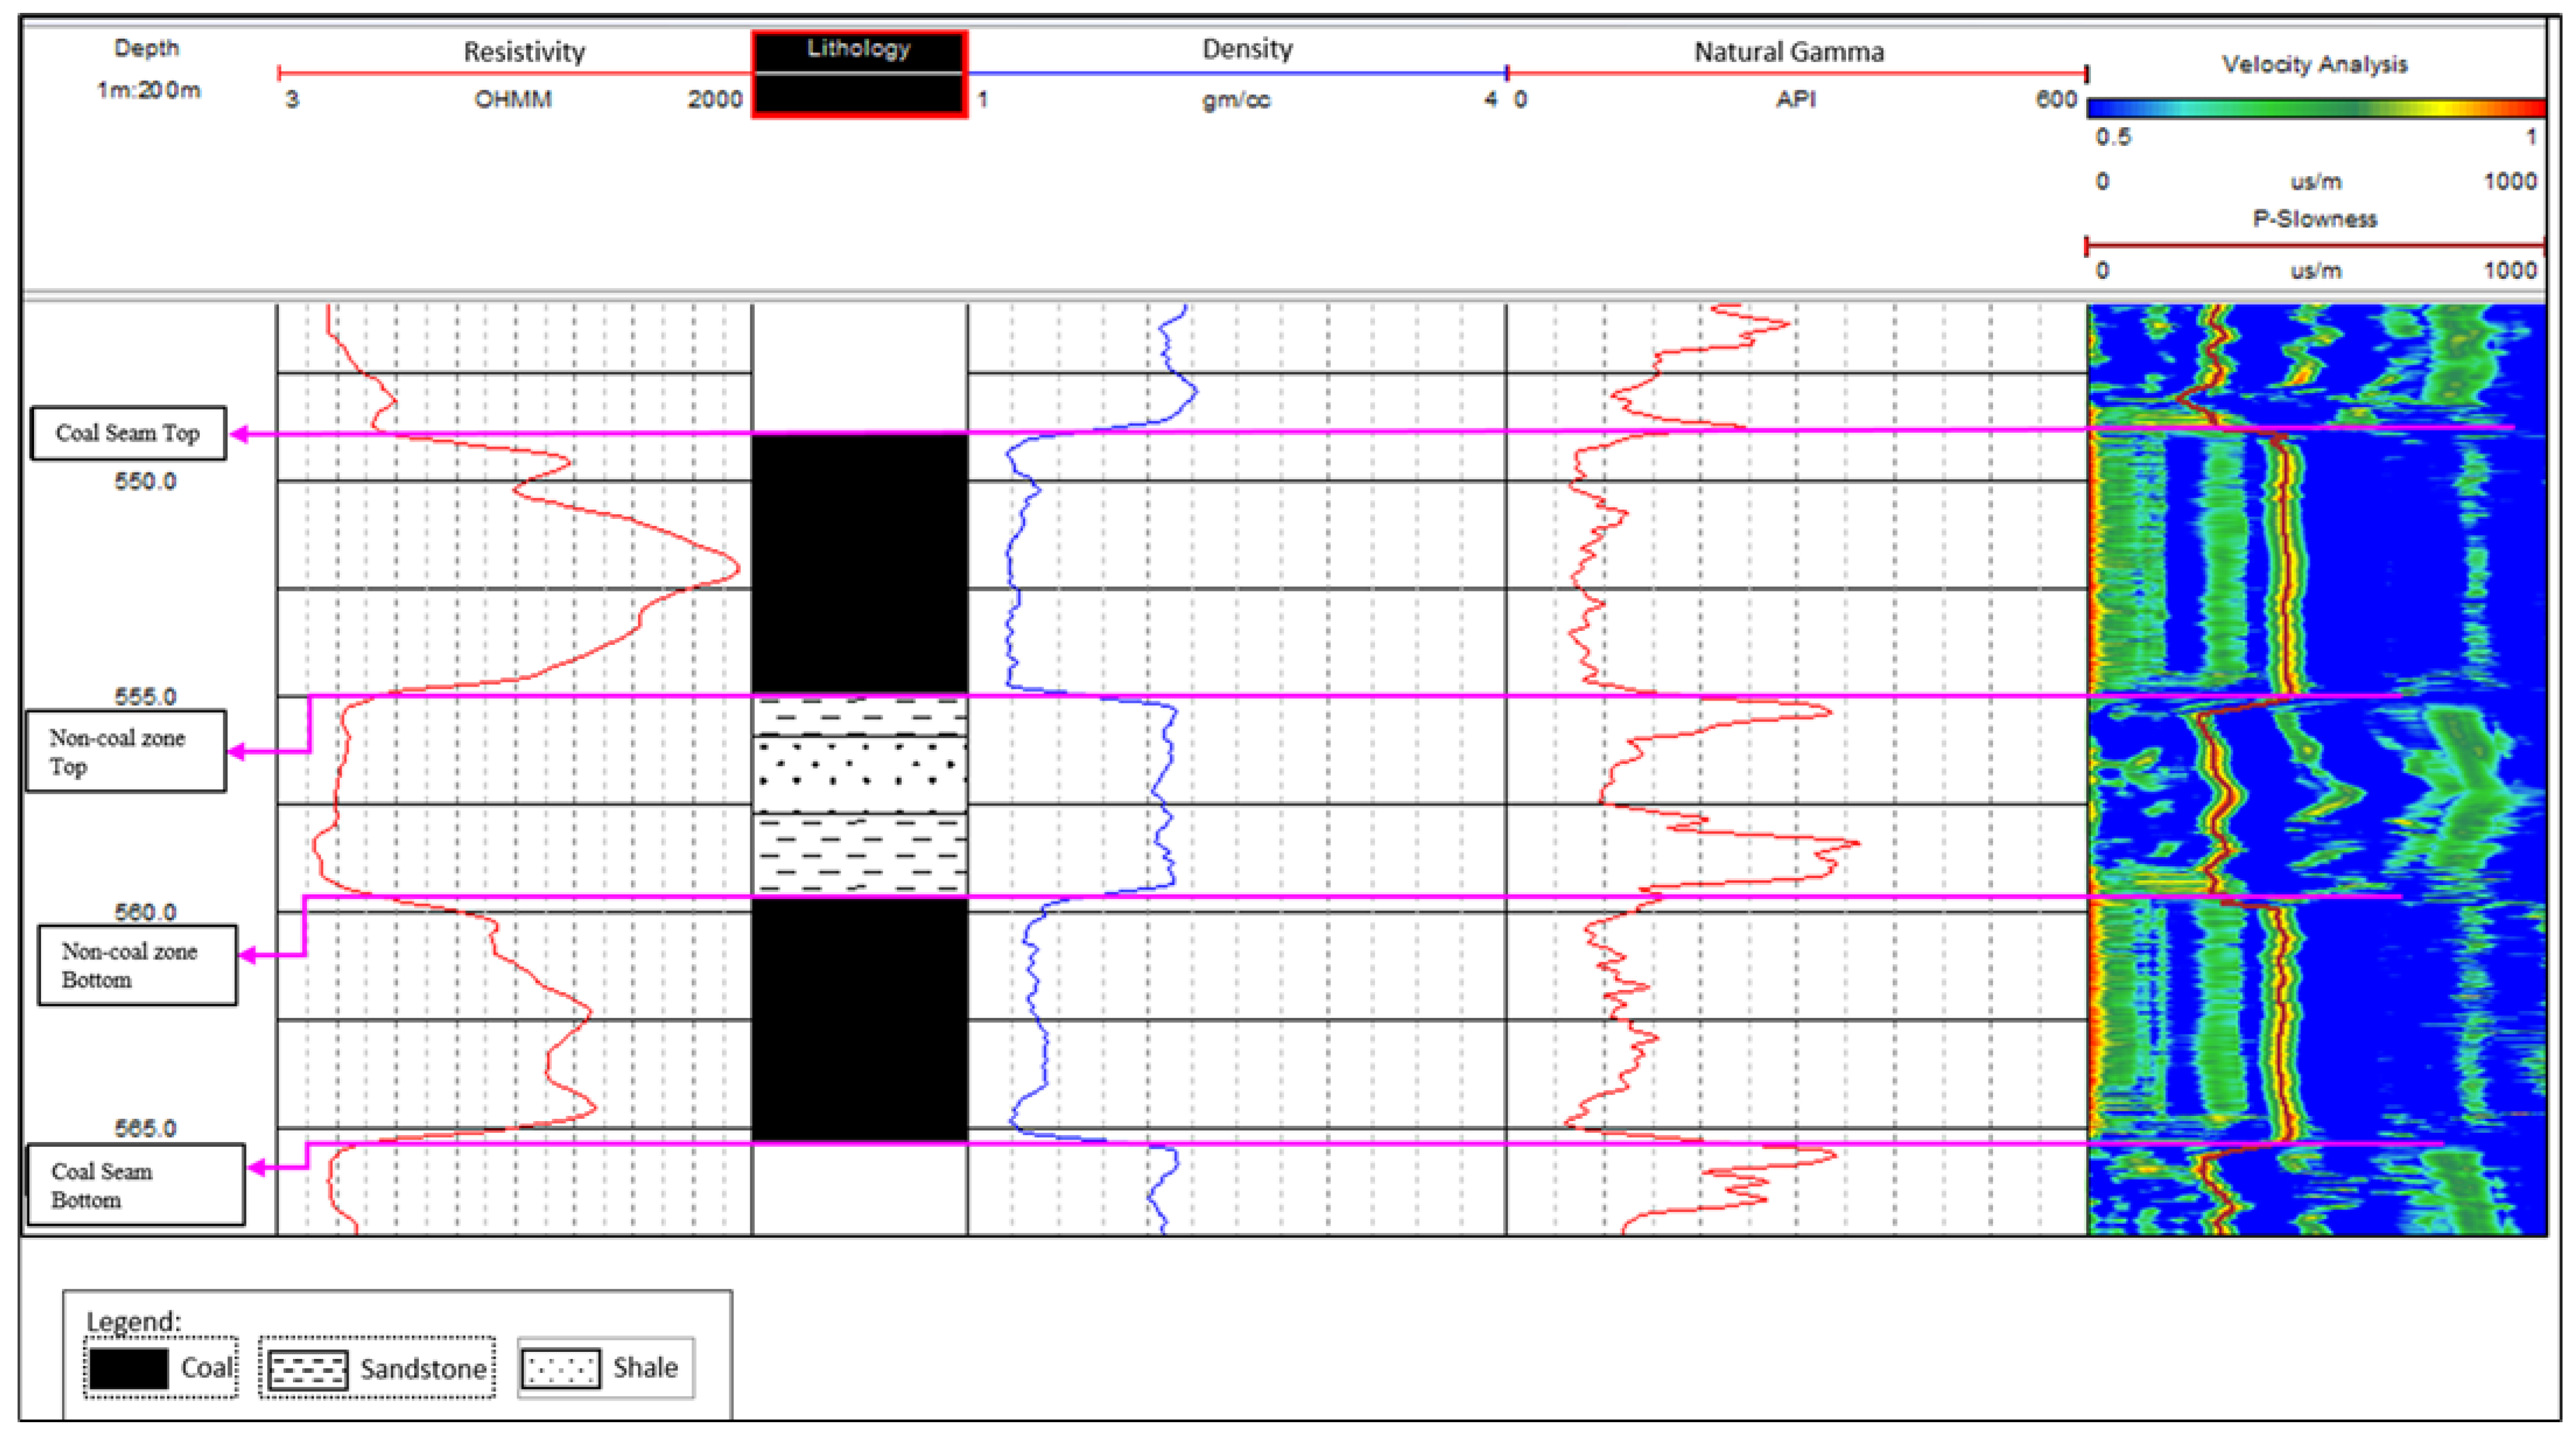Click the Shale legend pattern icon
The image size is (2576, 1438).
coord(560,1368)
